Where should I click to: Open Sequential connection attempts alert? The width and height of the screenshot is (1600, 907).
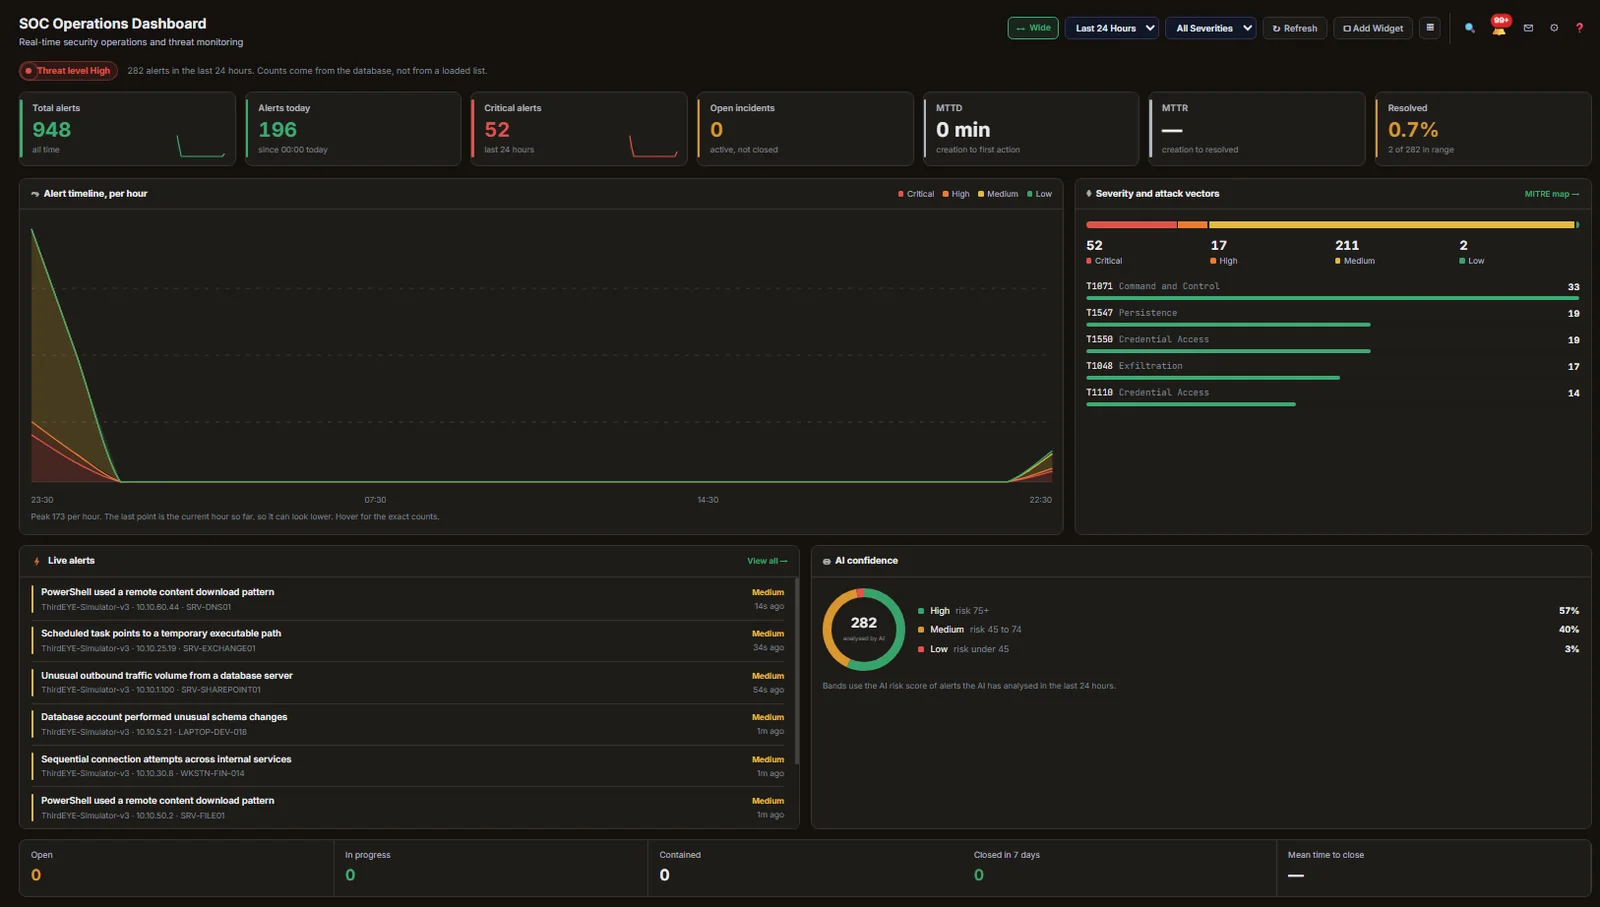click(410, 766)
